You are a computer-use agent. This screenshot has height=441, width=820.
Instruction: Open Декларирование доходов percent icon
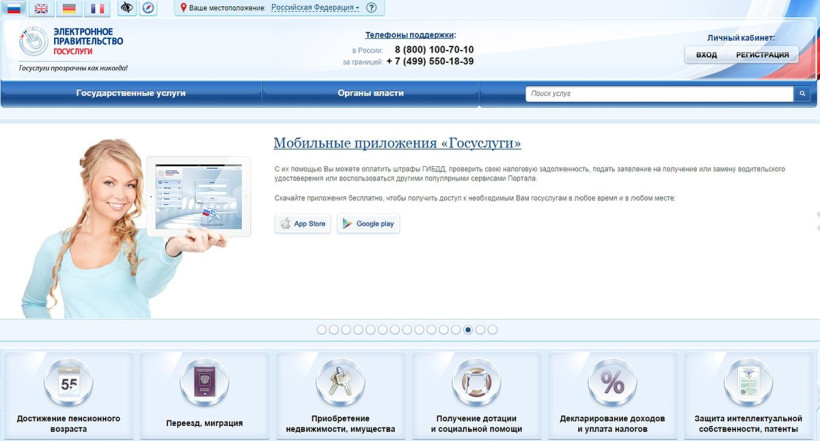click(612, 385)
